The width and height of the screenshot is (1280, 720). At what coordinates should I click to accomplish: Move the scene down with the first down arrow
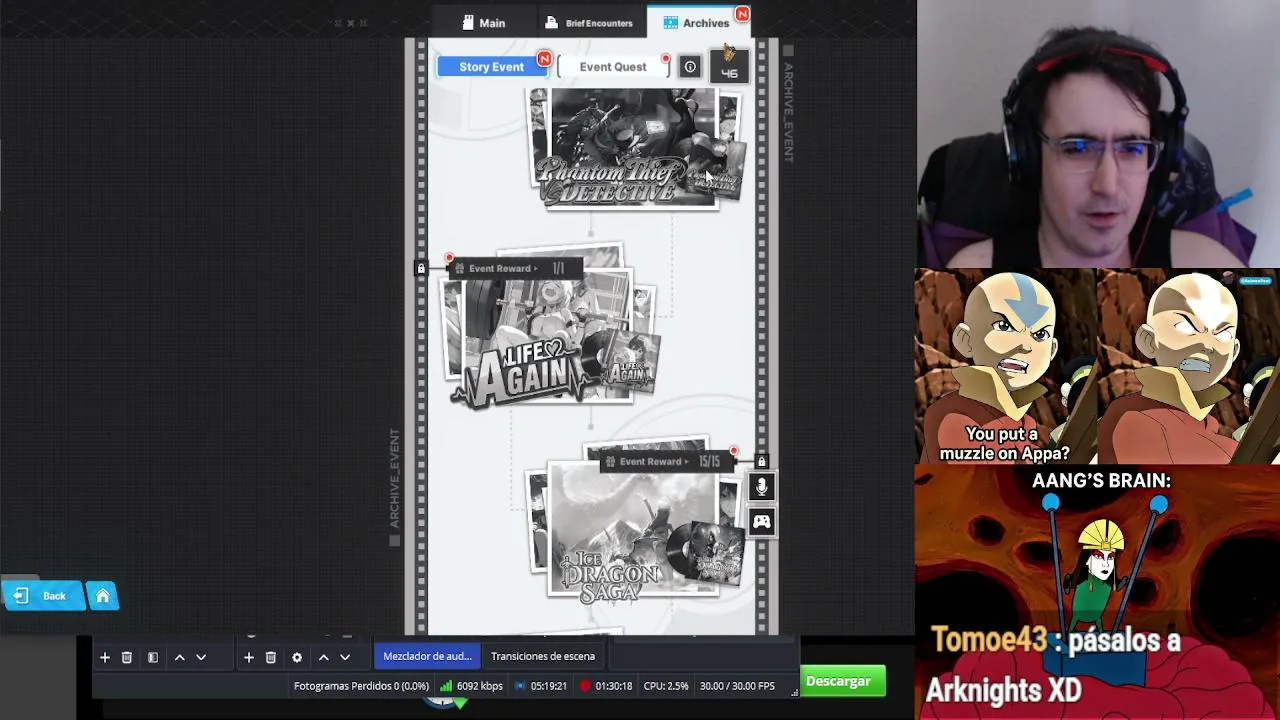[x=201, y=657]
